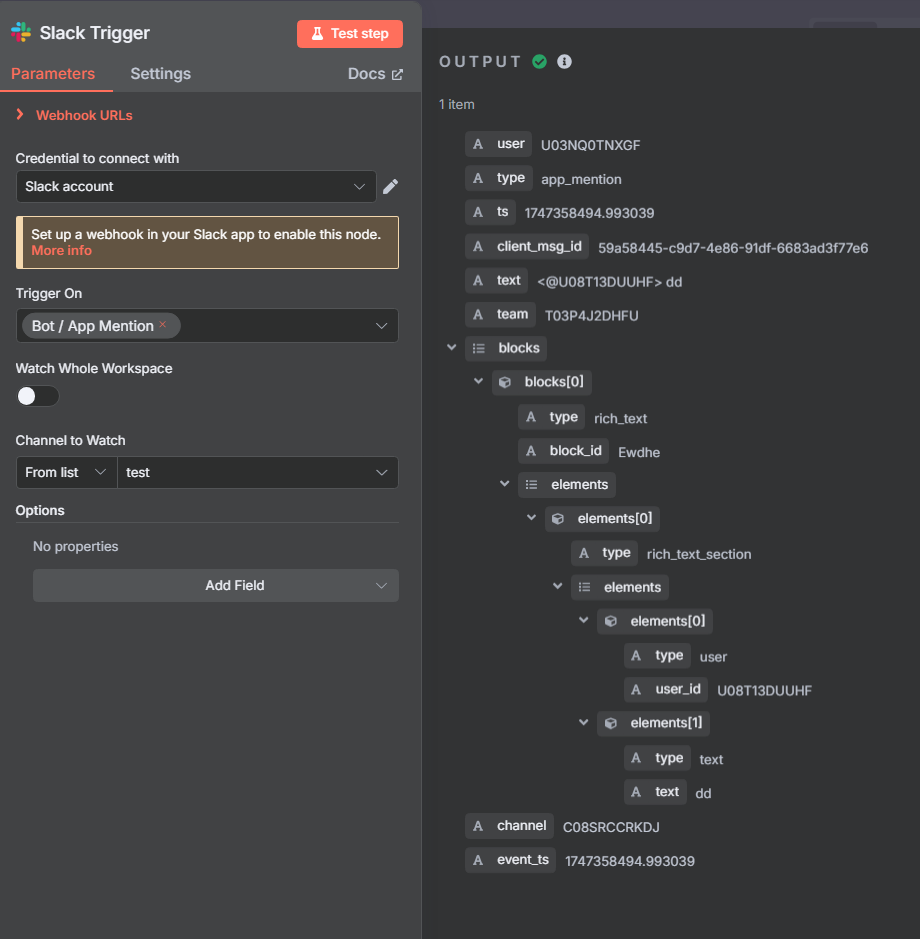
Task: Collapse the elements[0] user object
Action: pyautogui.click(x=583, y=620)
